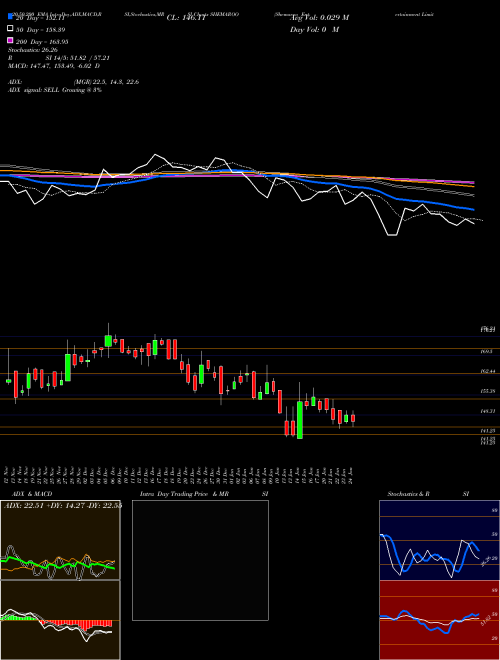The height and width of the screenshot is (660, 500).
Task: Click the blue 20 Day legend swatch
Action: click(11, 17)
